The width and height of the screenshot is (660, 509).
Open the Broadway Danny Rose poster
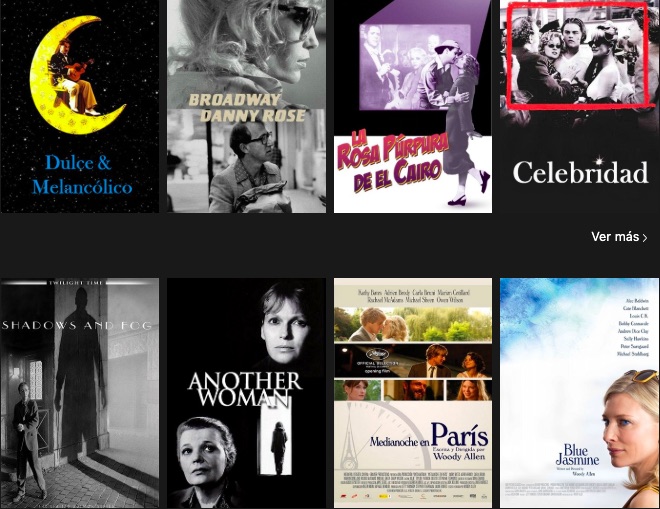click(x=246, y=106)
